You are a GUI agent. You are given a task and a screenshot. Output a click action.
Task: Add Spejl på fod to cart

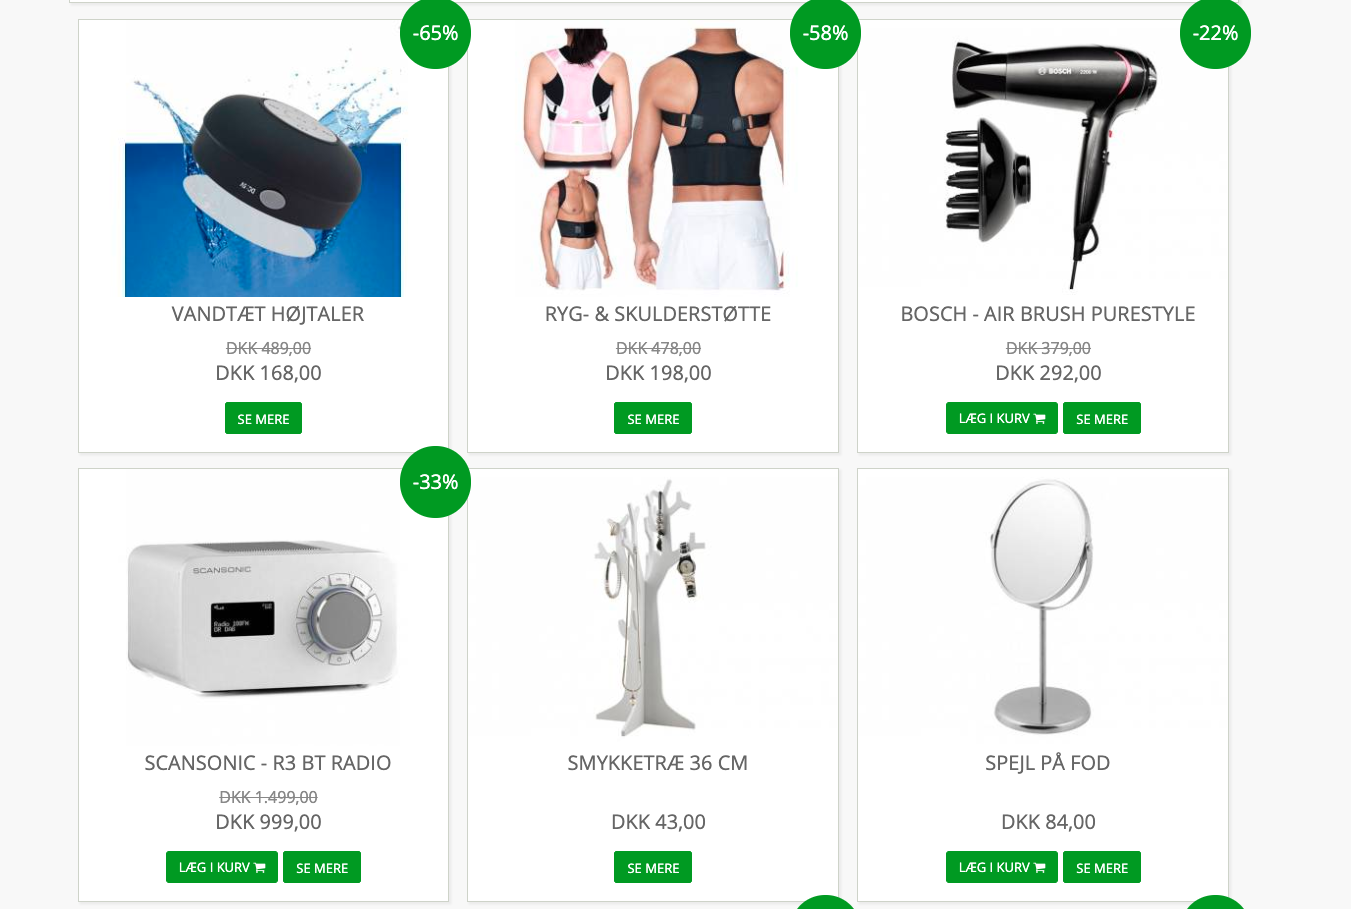click(1001, 867)
